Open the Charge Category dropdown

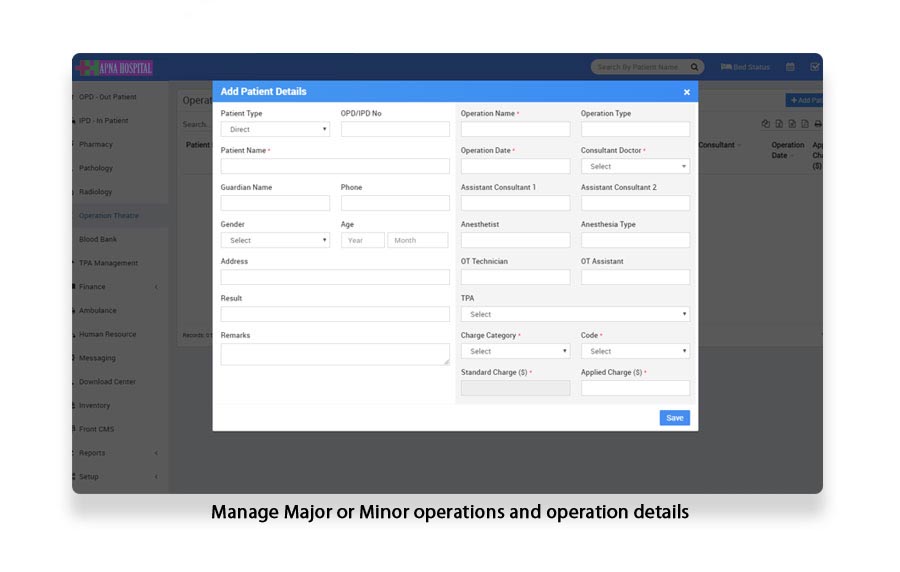515,351
